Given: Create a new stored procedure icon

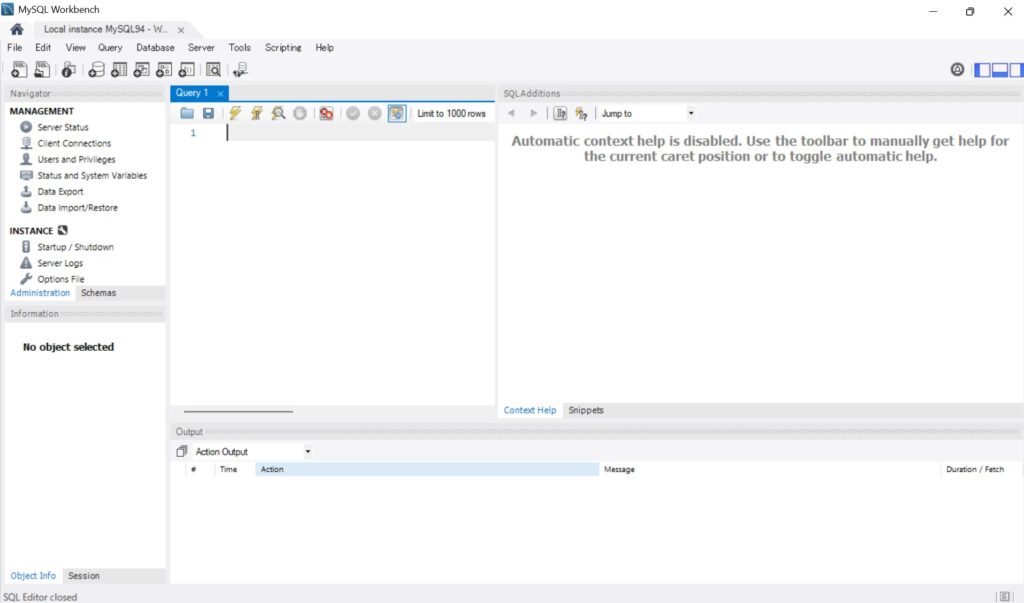Looking at the screenshot, I should pyautogui.click(x=164, y=69).
